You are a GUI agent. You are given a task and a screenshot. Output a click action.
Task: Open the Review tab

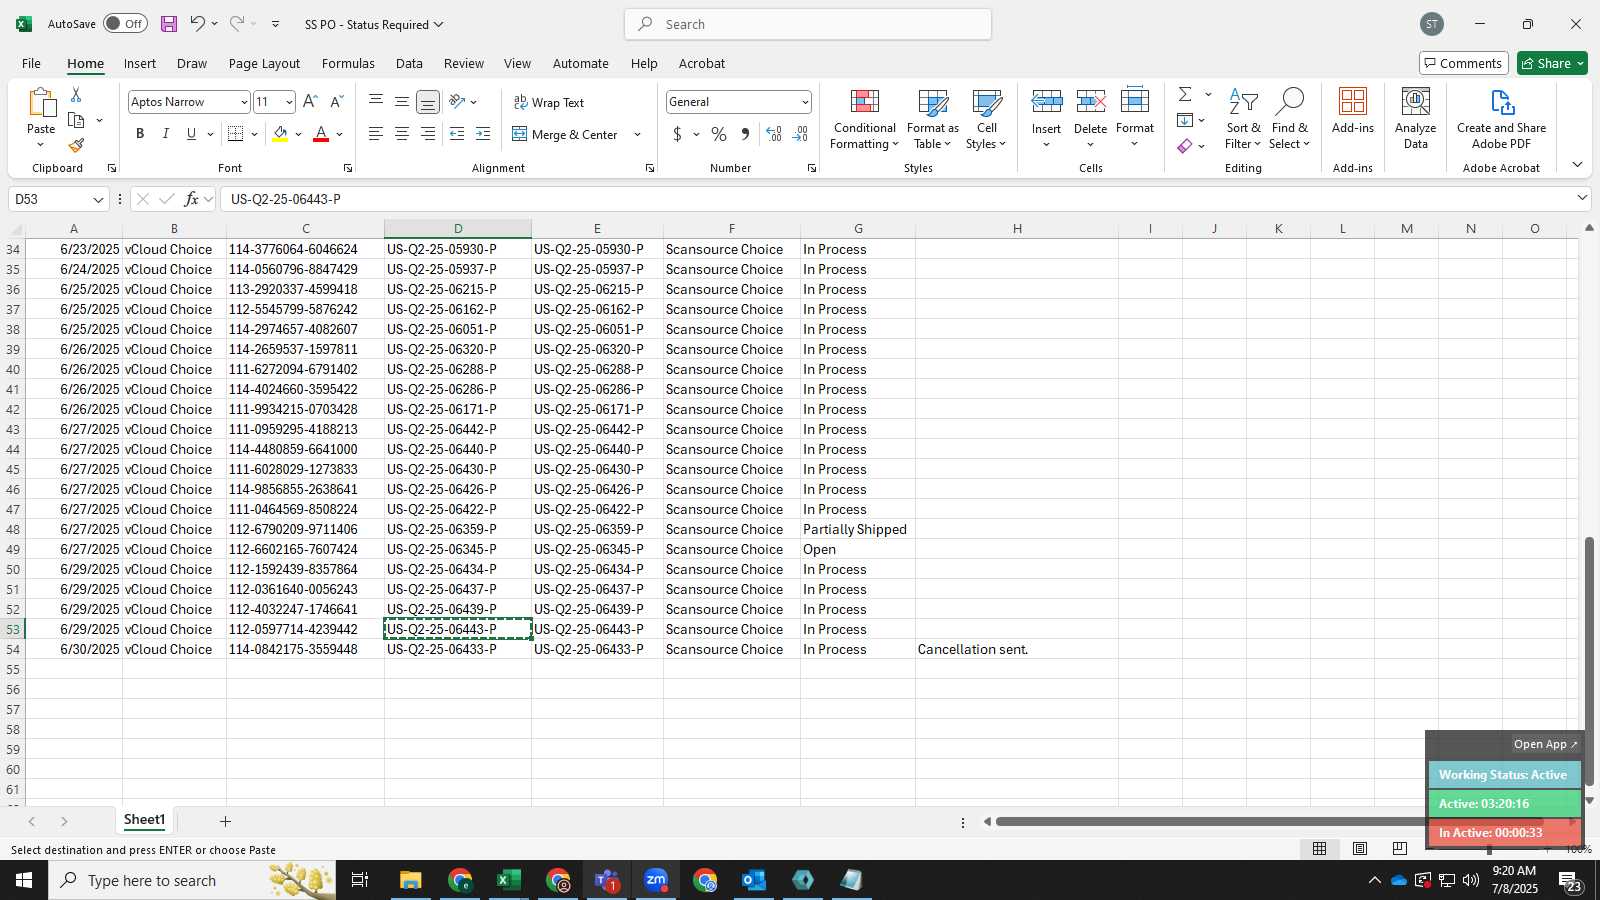pyautogui.click(x=464, y=63)
